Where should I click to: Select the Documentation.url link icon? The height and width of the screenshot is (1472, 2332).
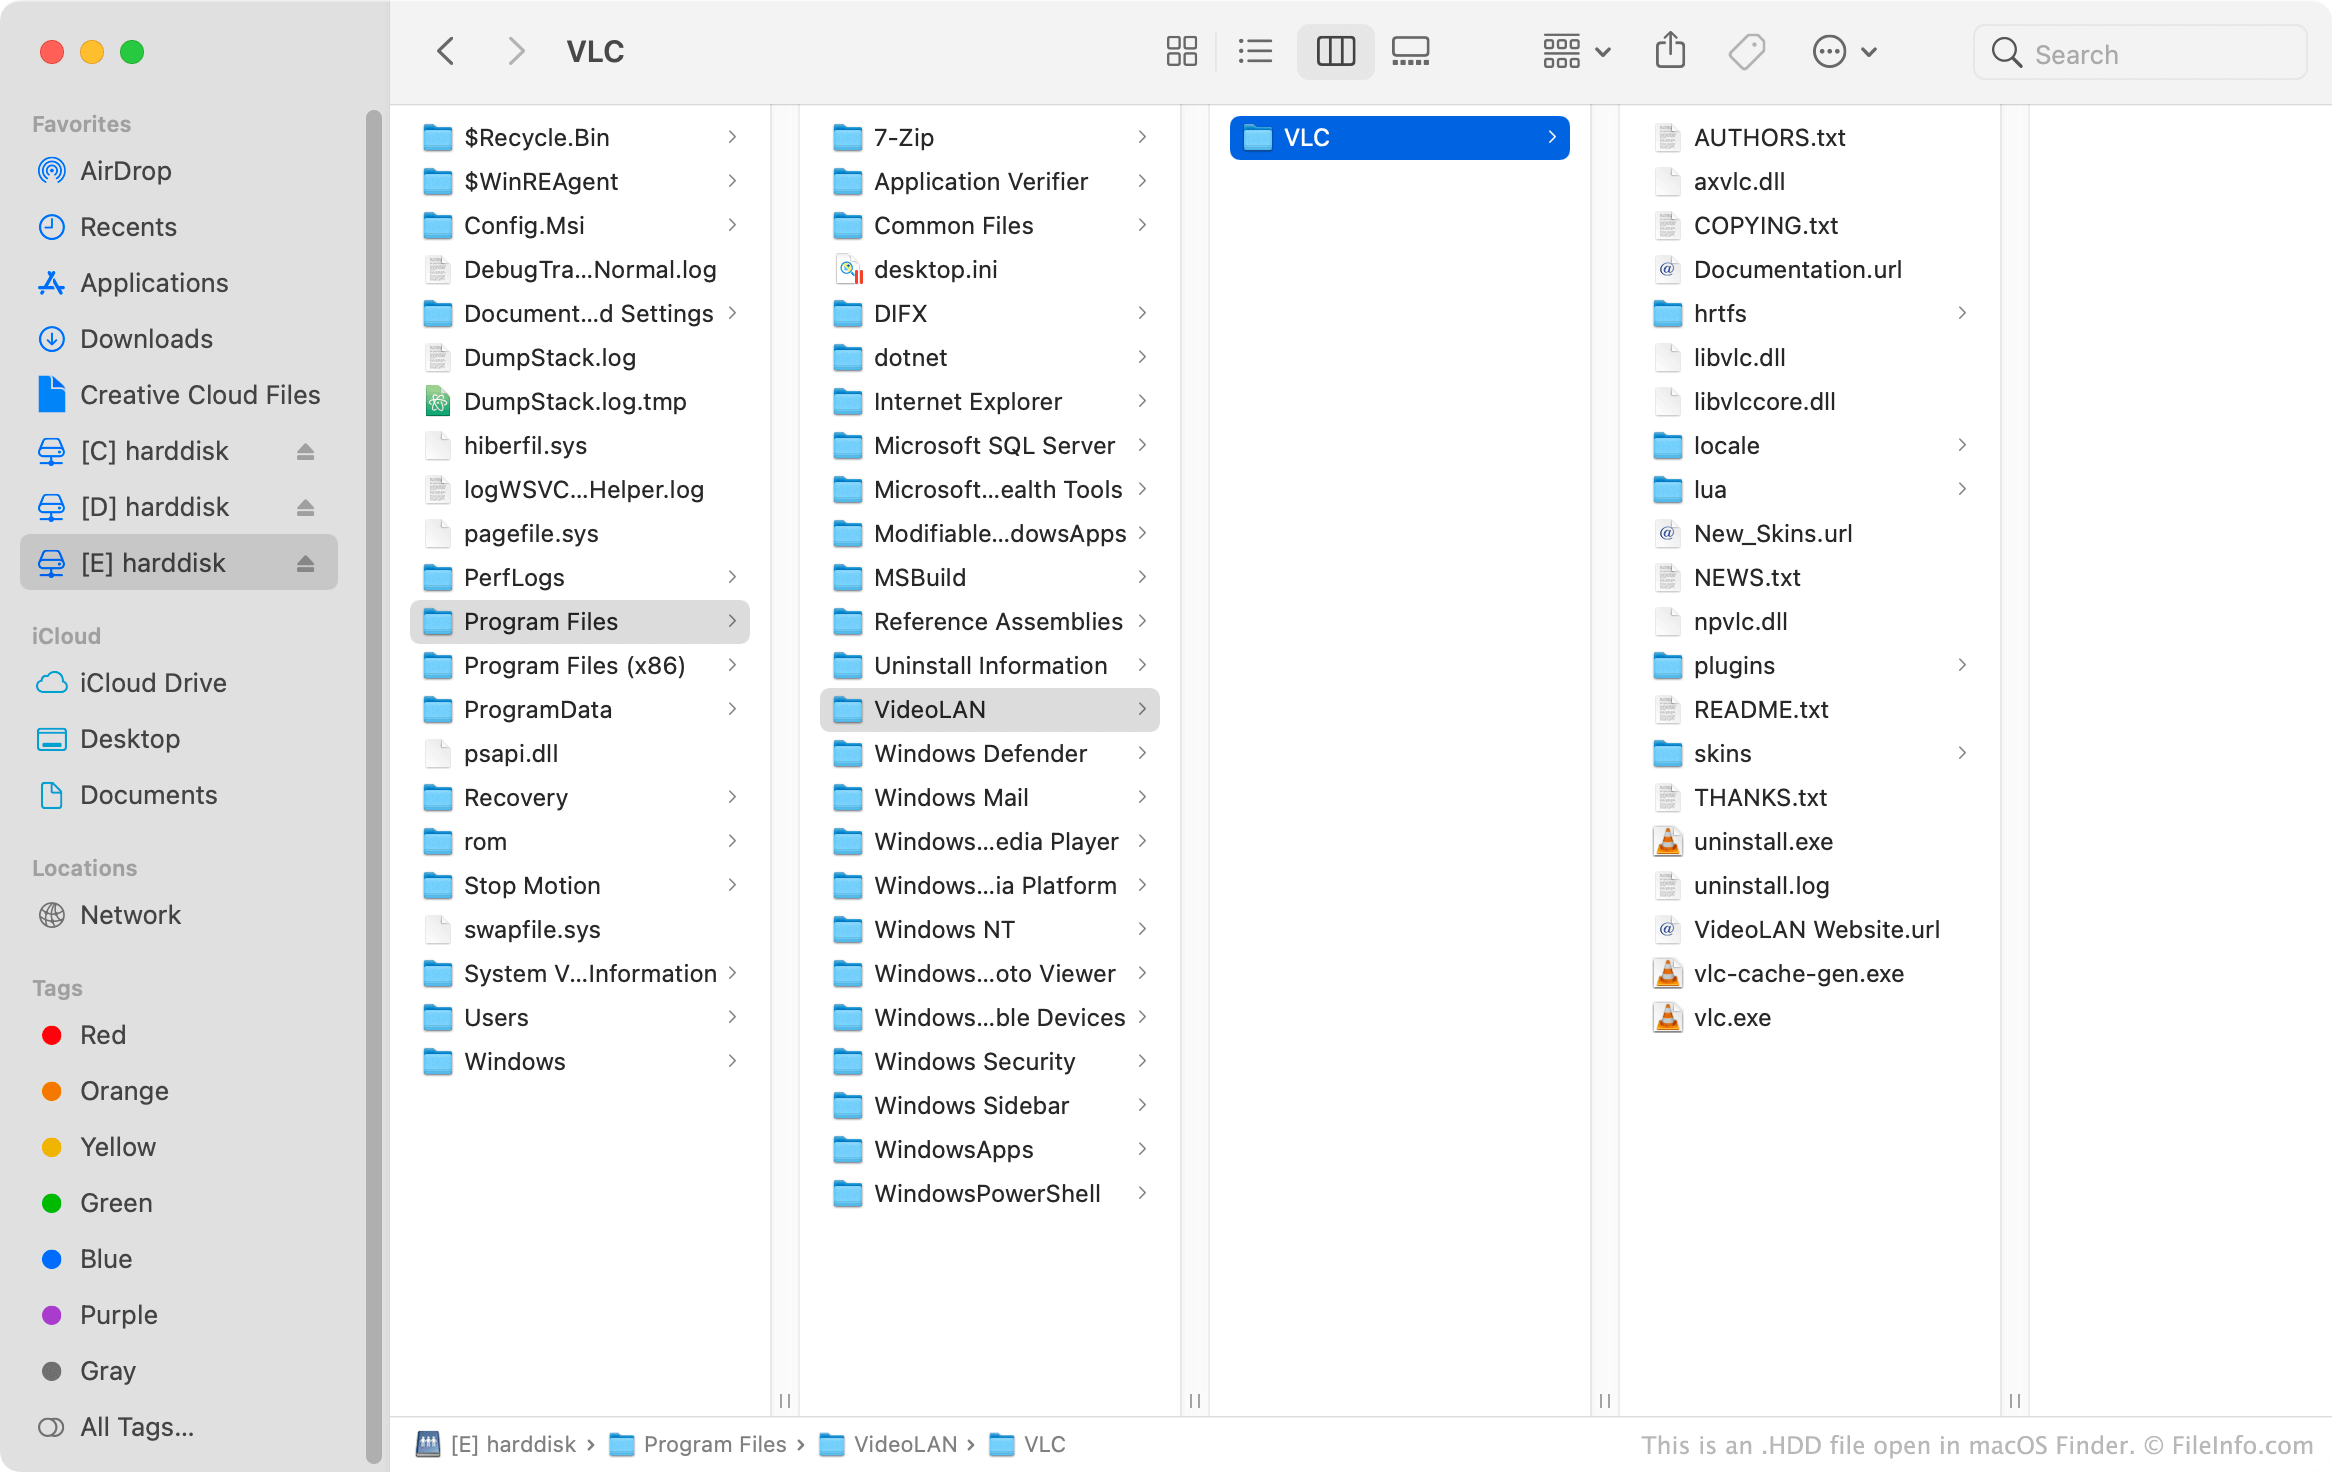tap(1668, 270)
